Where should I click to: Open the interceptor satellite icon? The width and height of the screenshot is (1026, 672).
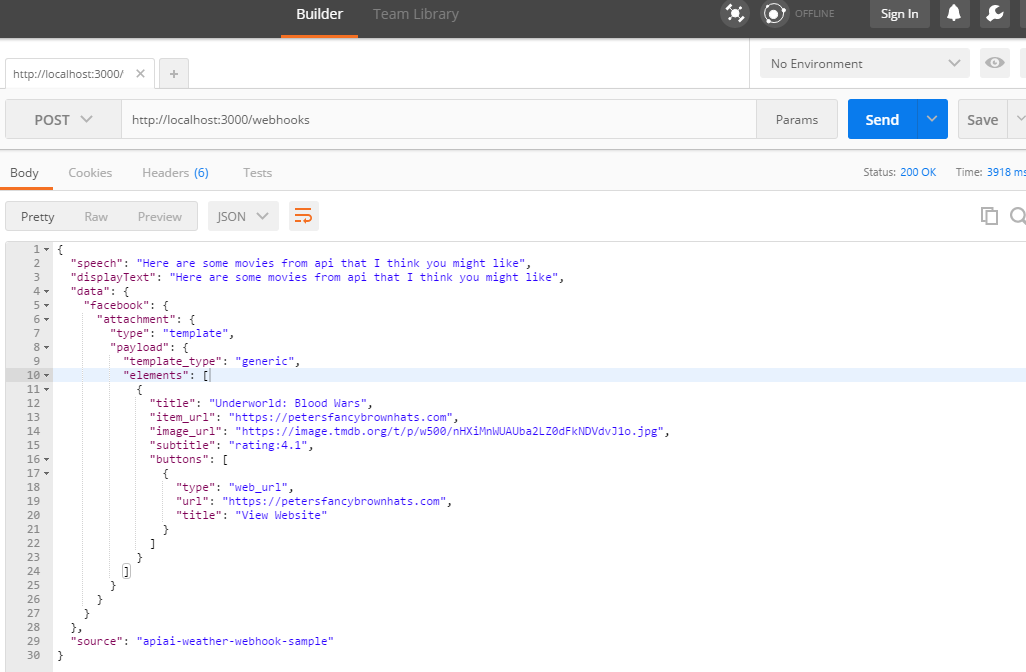coord(735,14)
